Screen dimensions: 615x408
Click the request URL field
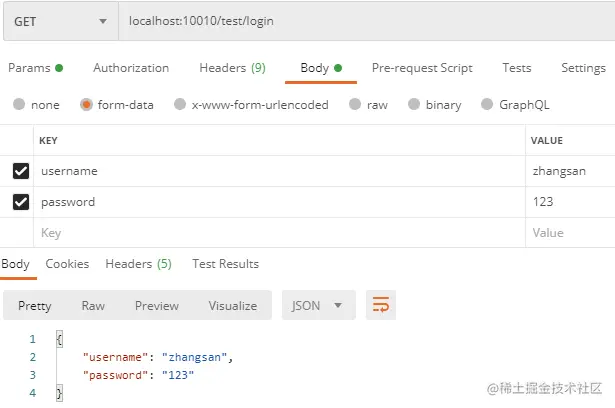tap(367, 21)
